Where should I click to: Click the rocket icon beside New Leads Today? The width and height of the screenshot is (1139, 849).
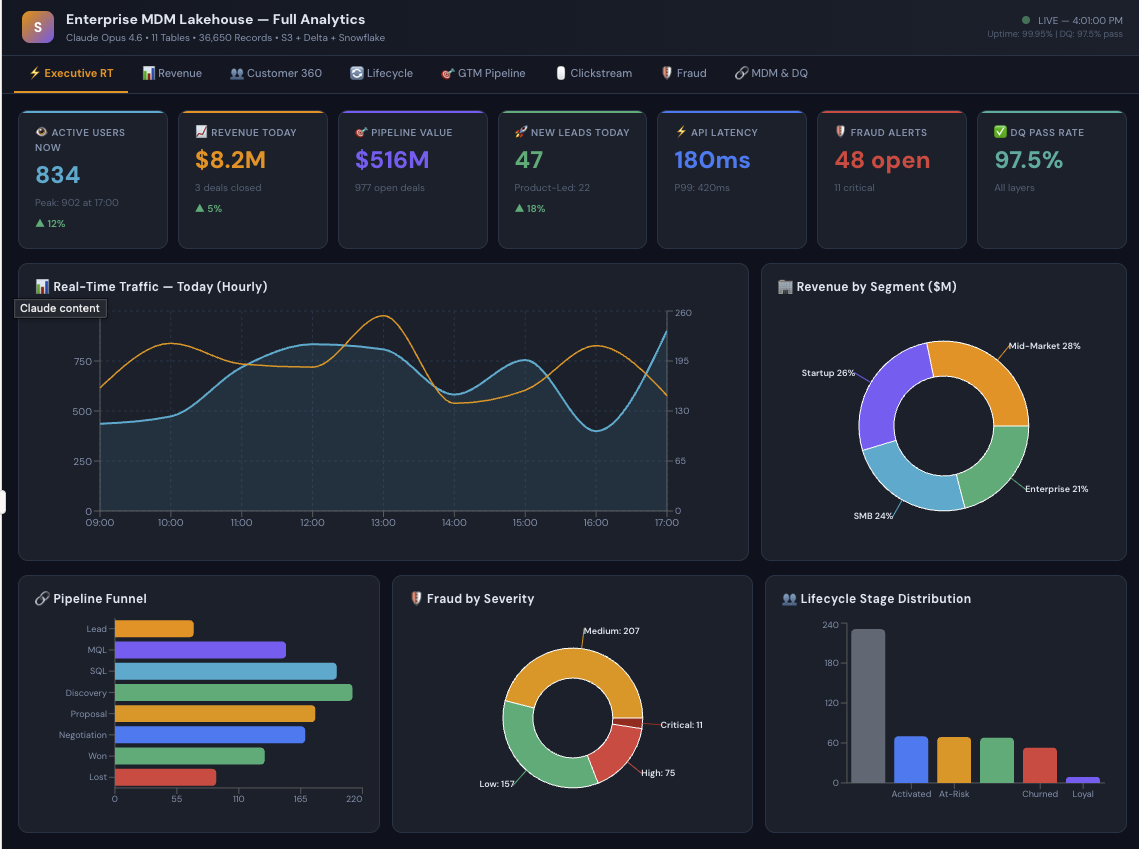521,132
